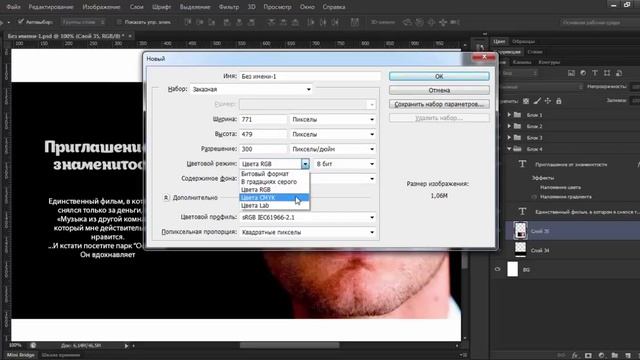Switch to Образцы tab
Image resolution: width=640 pixels, height=360 pixels.
tap(523, 41)
